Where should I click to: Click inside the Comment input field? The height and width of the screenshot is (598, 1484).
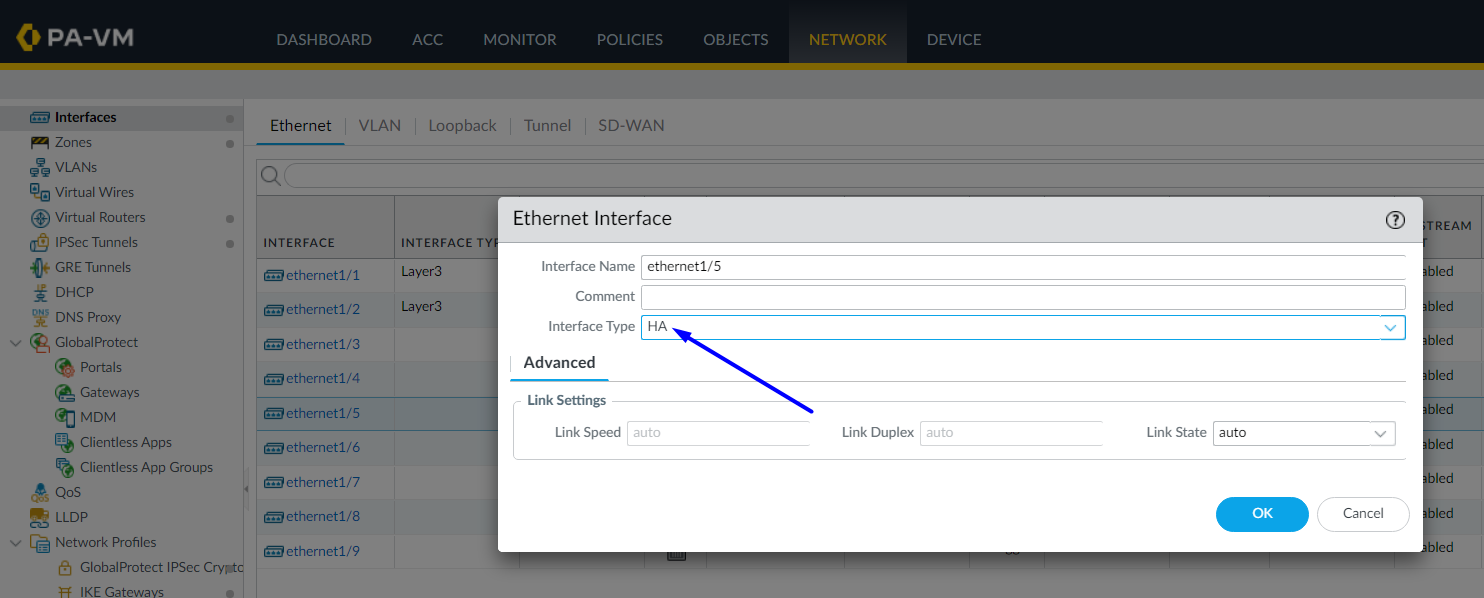coord(1020,296)
